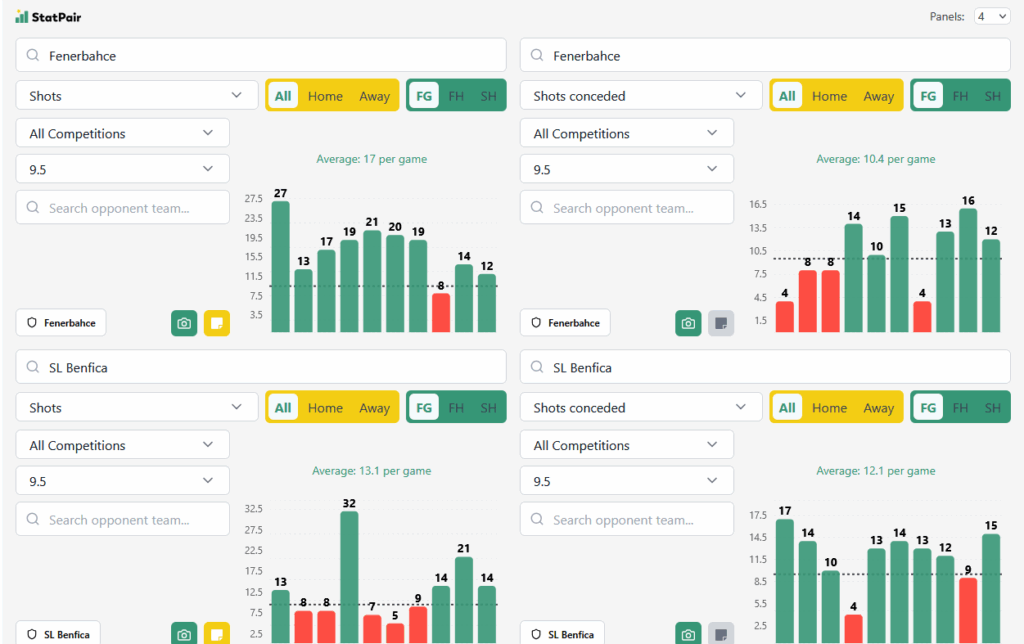This screenshot has height=644, width=1024.
Task: Select All filter in Fenerbahce Shots panel
Action: pyautogui.click(x=283, y=96)
